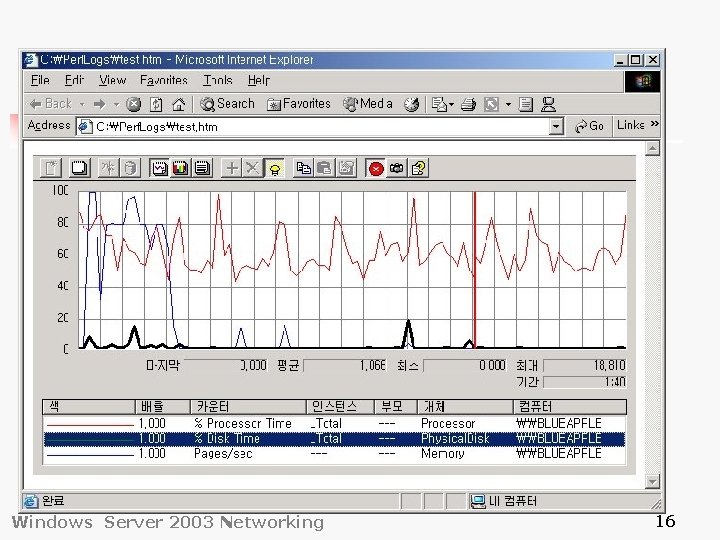
Task: Click the Edit page icon
Action: pyautogui.click(x=491, y=105)
